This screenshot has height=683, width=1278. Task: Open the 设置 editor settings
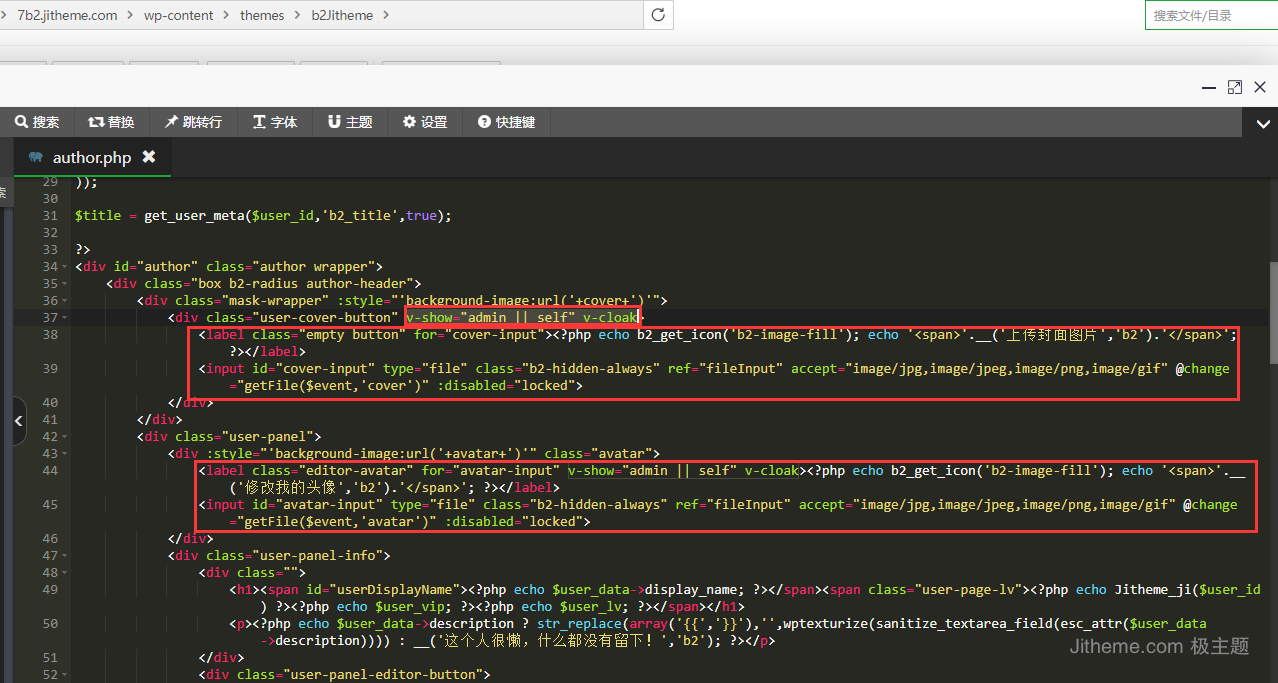click(x=425, y=122)
